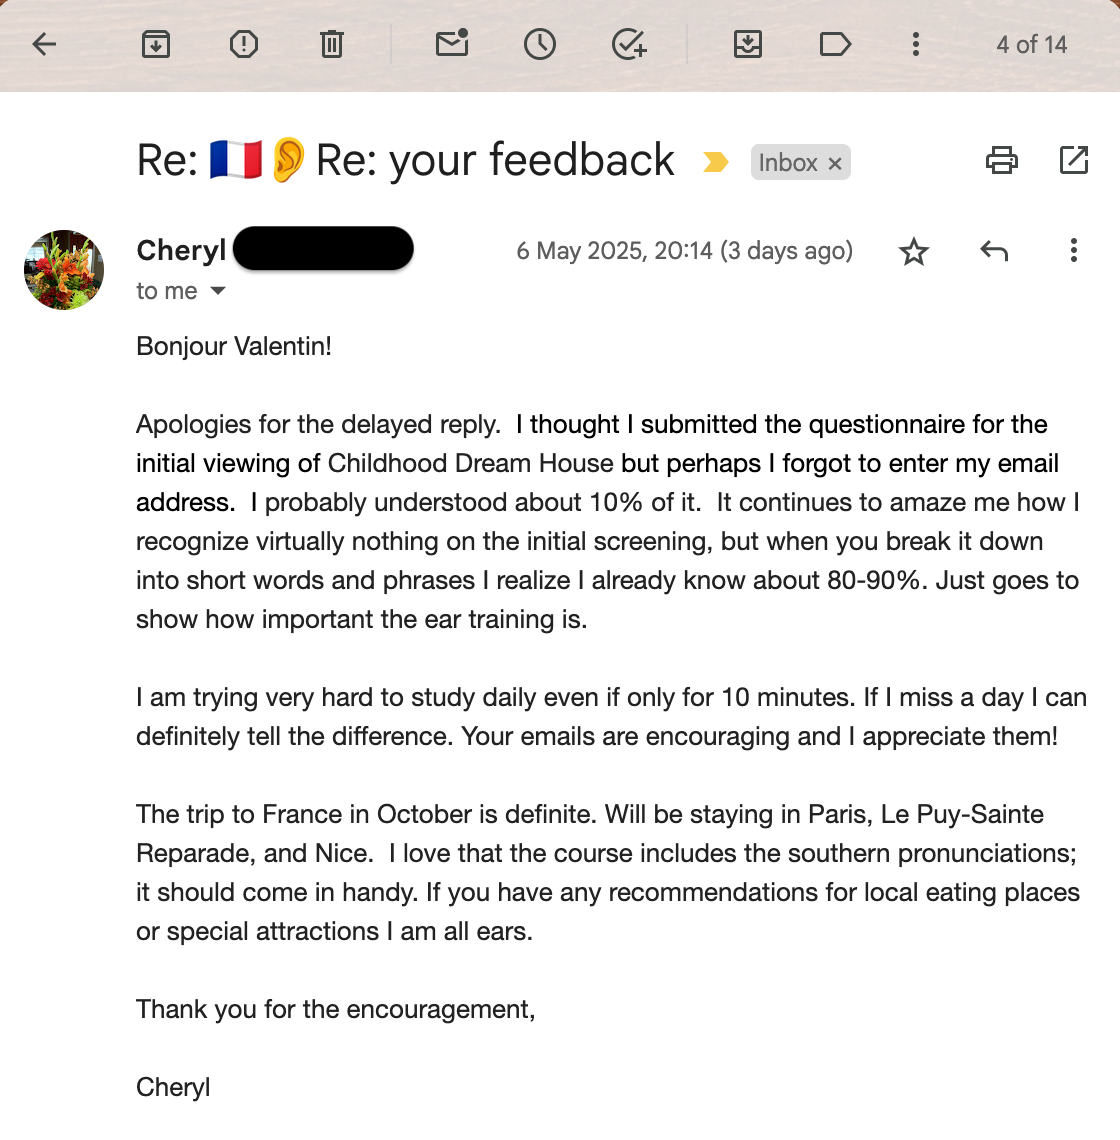The width and height of the screenshot is (1120, 1140).
Task: Toggle the yellow importance marker
Action: coord(716,162)
